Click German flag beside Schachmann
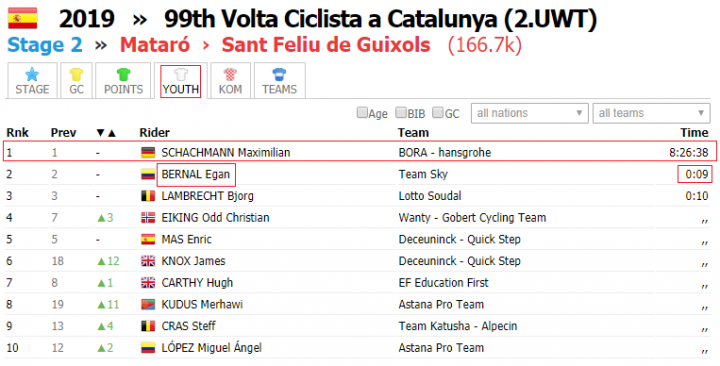 (148, 152)
